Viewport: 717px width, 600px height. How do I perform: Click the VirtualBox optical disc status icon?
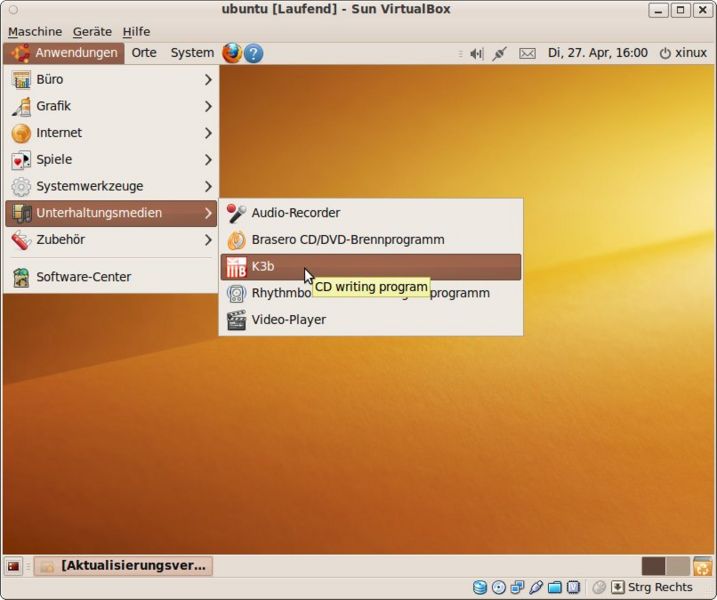click(499, 587)
